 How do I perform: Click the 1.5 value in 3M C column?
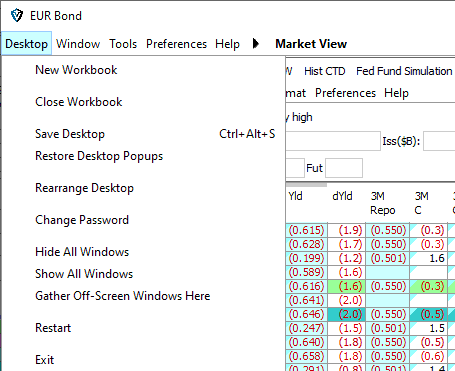pyautogui.click(x=428, y=328)
